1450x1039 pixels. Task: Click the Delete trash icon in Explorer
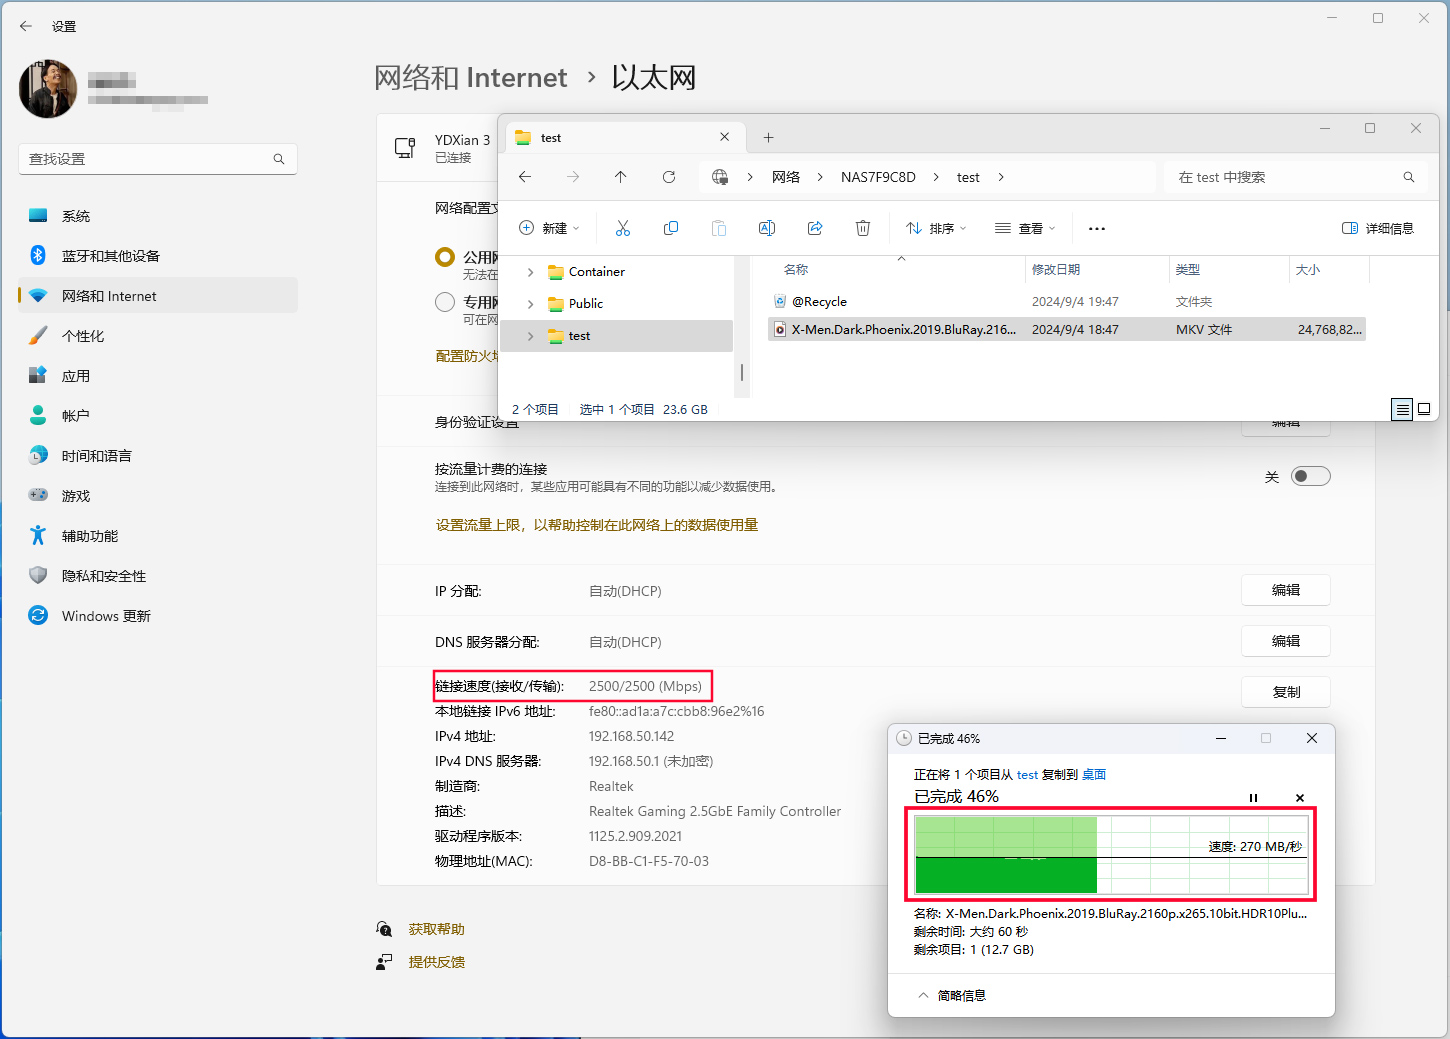pyautogui.click(x=863, y=229)
